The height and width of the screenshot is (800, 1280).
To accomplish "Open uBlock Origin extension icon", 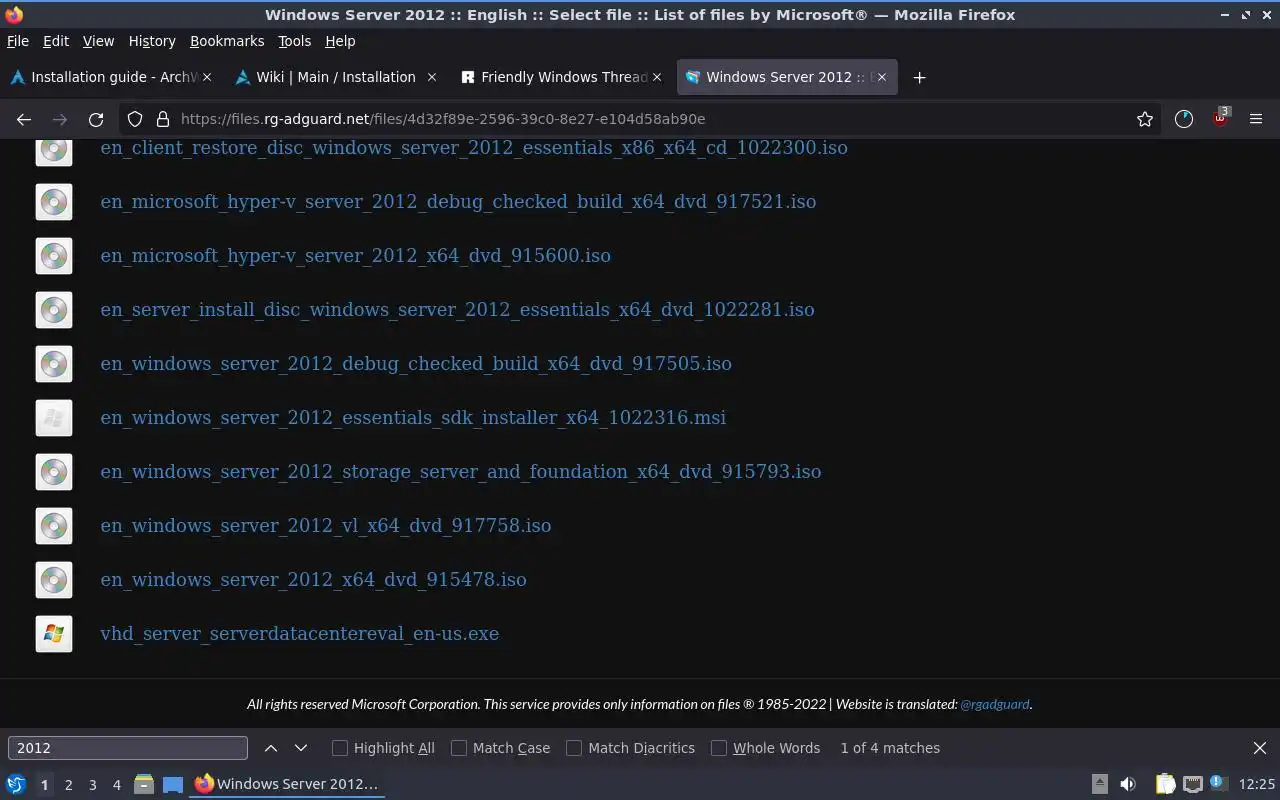I will click(1220, 119).
